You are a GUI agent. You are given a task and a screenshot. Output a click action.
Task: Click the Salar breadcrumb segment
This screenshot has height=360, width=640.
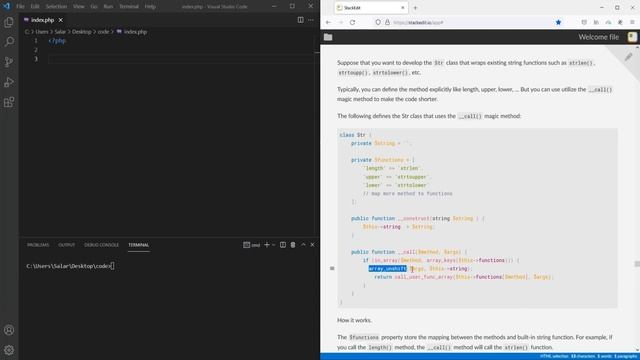point(60,32)
